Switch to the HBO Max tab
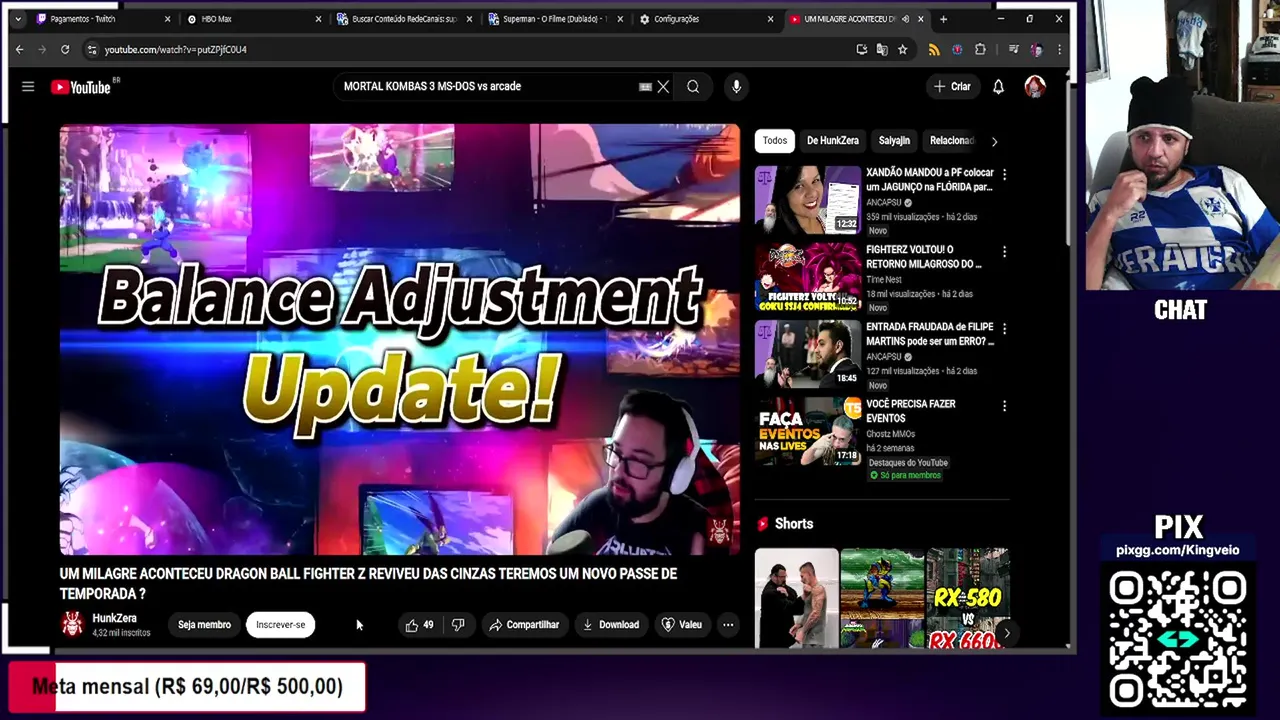 pyautogui.click(x=256, y=19)
